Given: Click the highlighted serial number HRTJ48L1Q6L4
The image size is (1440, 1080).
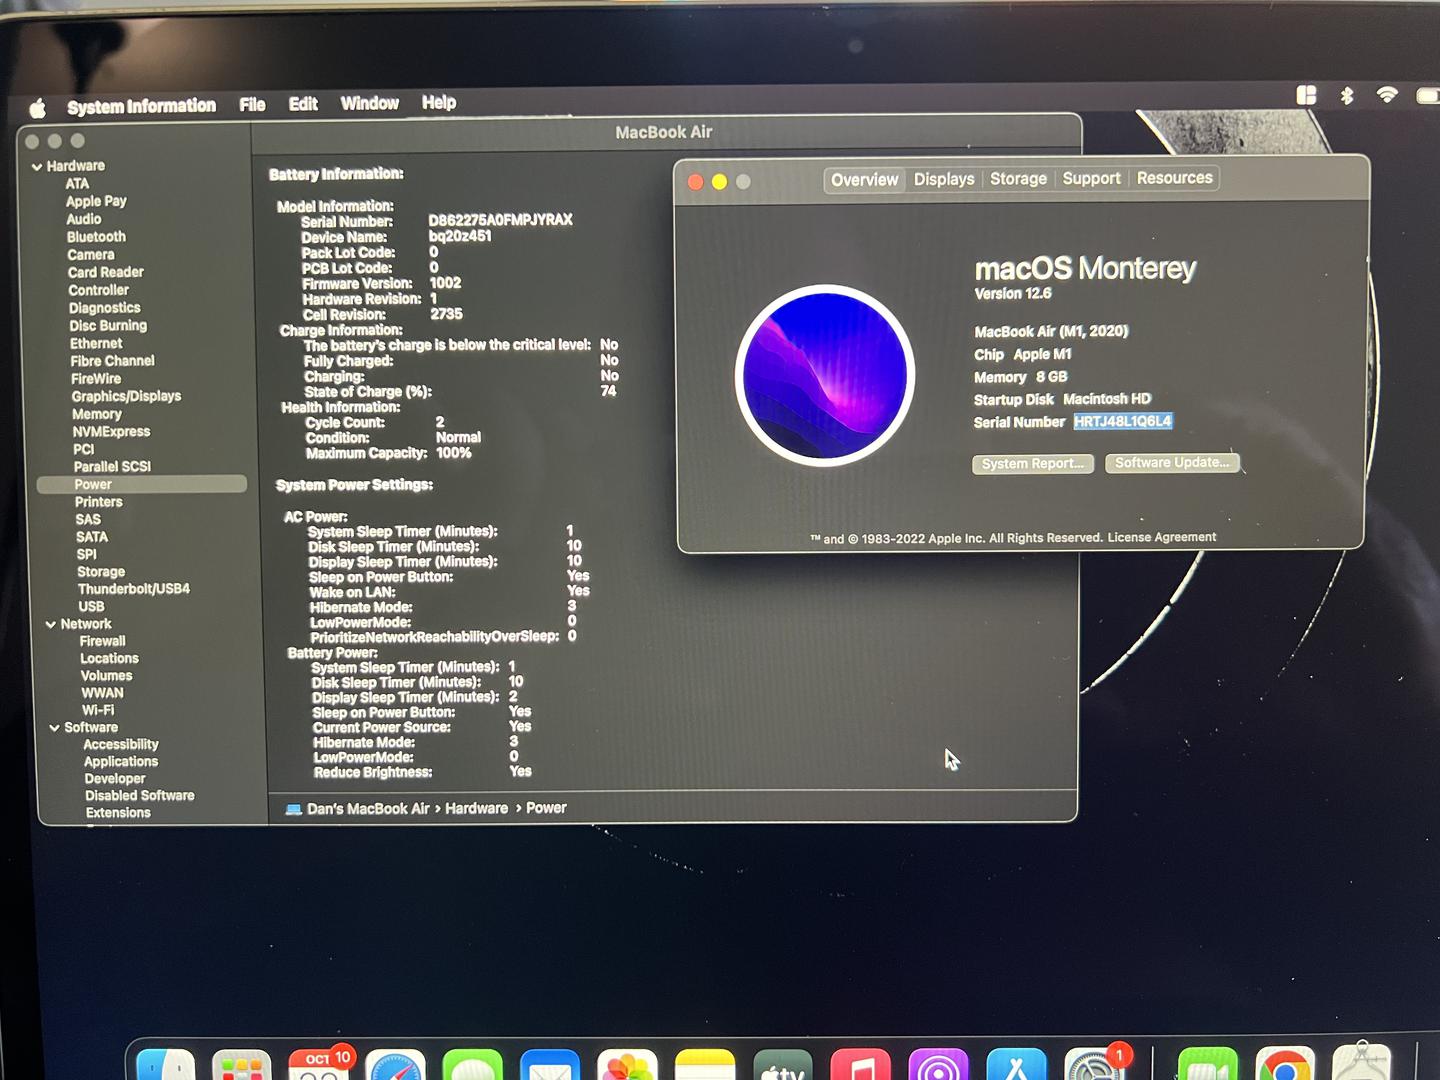Looking at the screenshot, I should click(1122, 421).
